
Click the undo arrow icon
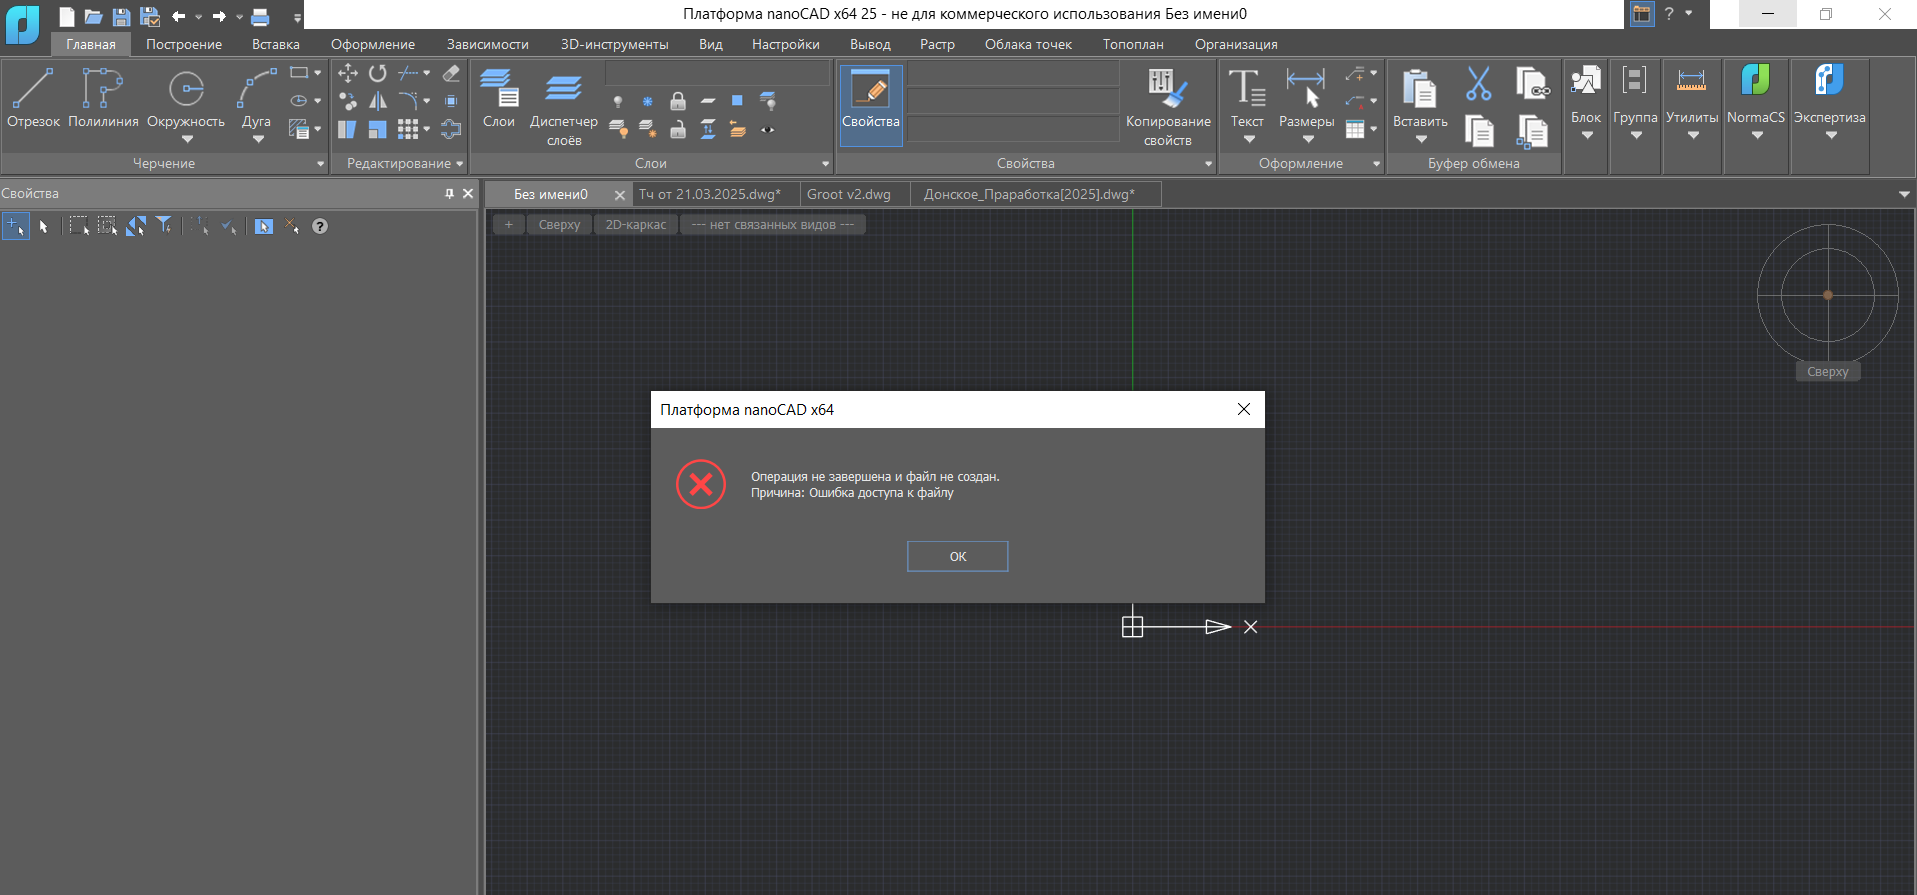click(x=179, y=16)
